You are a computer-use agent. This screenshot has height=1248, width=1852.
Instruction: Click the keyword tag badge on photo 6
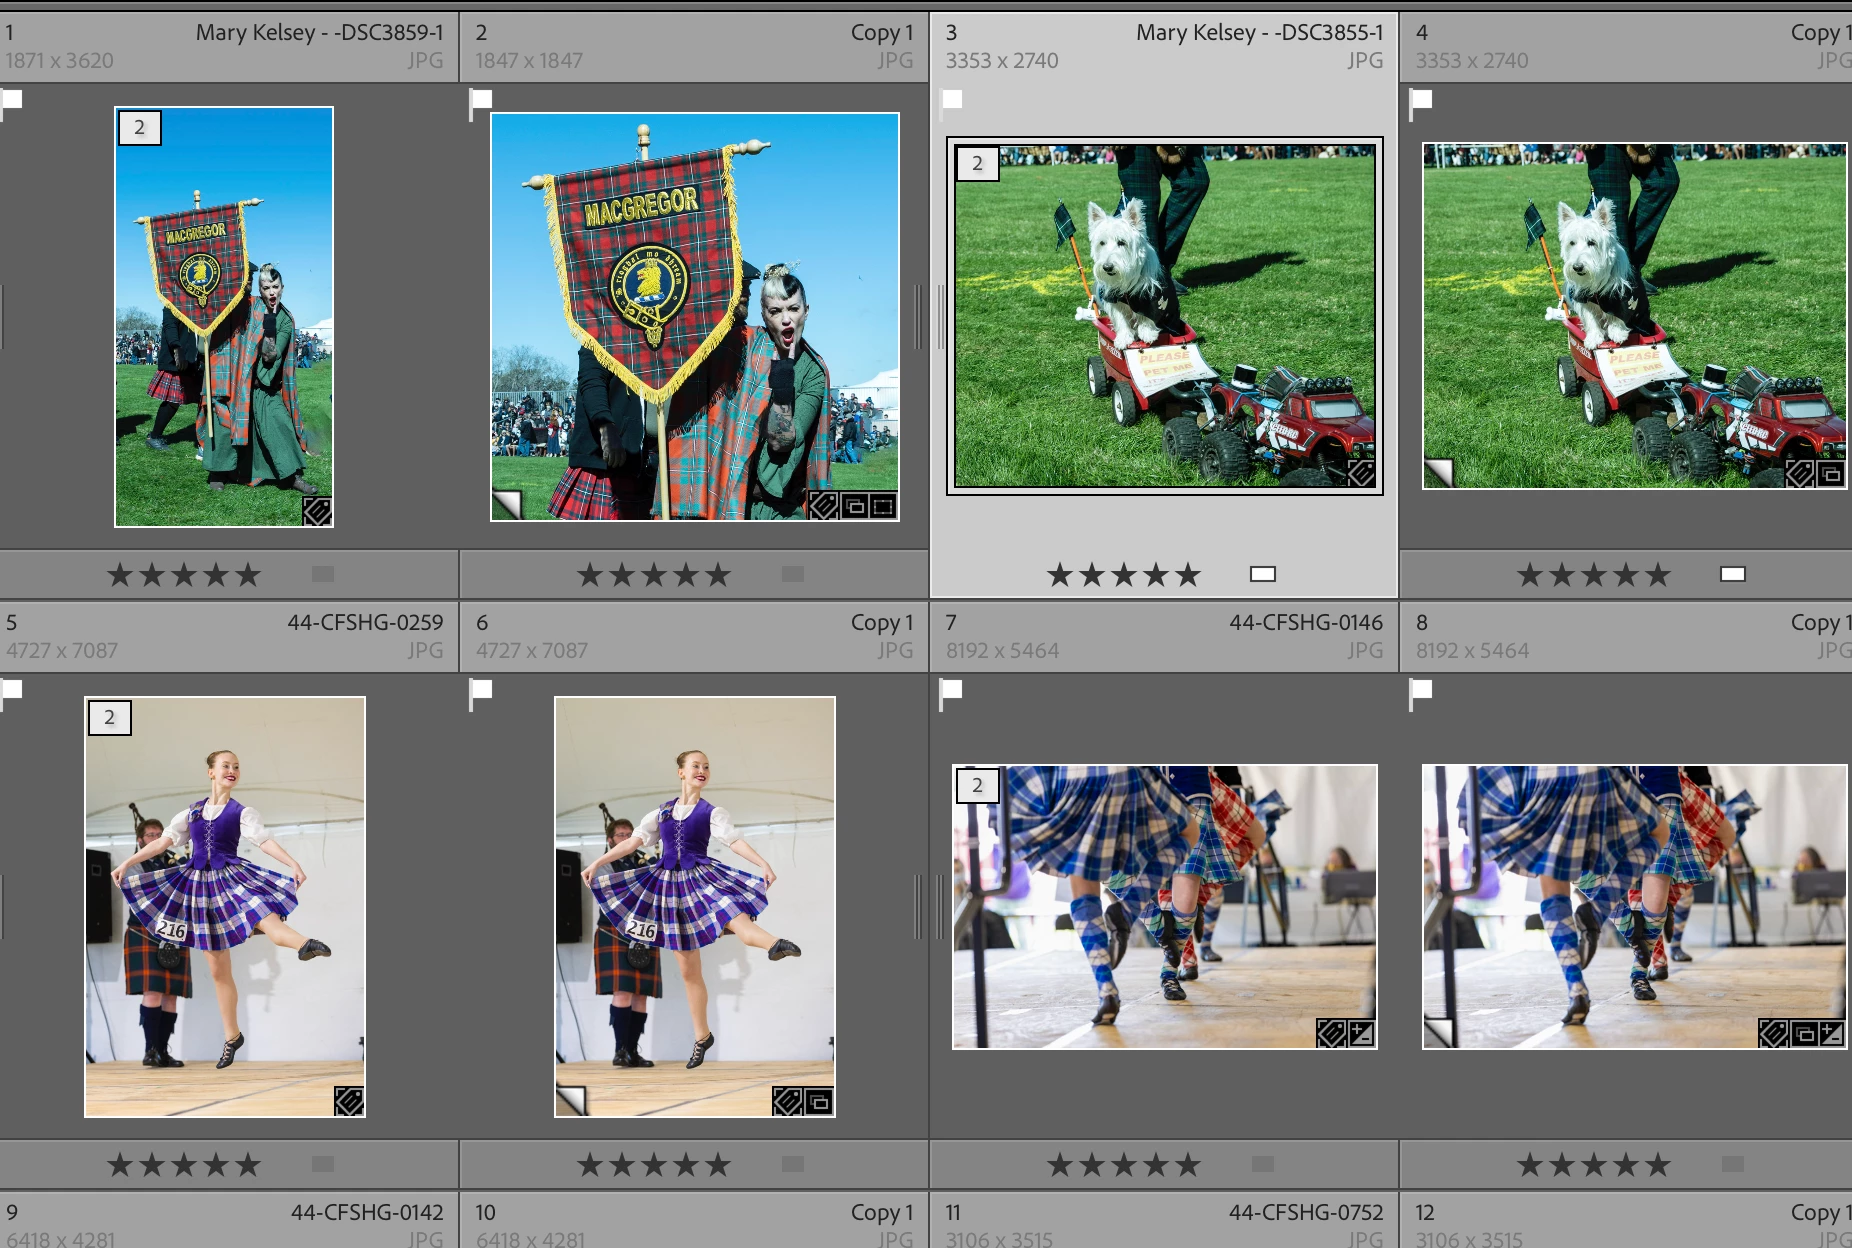click(x=788, y=1101)
